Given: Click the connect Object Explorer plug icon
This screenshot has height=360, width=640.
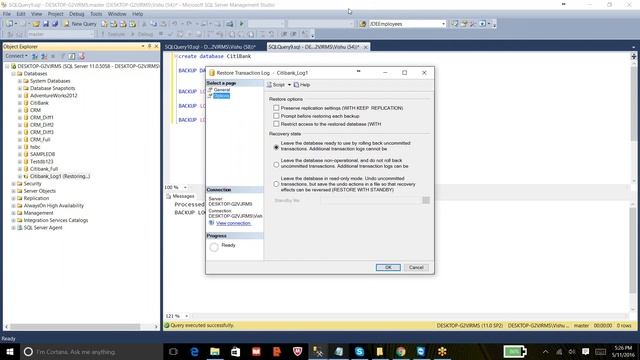Looking at the screenshot, I should pyautogui.click(x=35, y=56).
